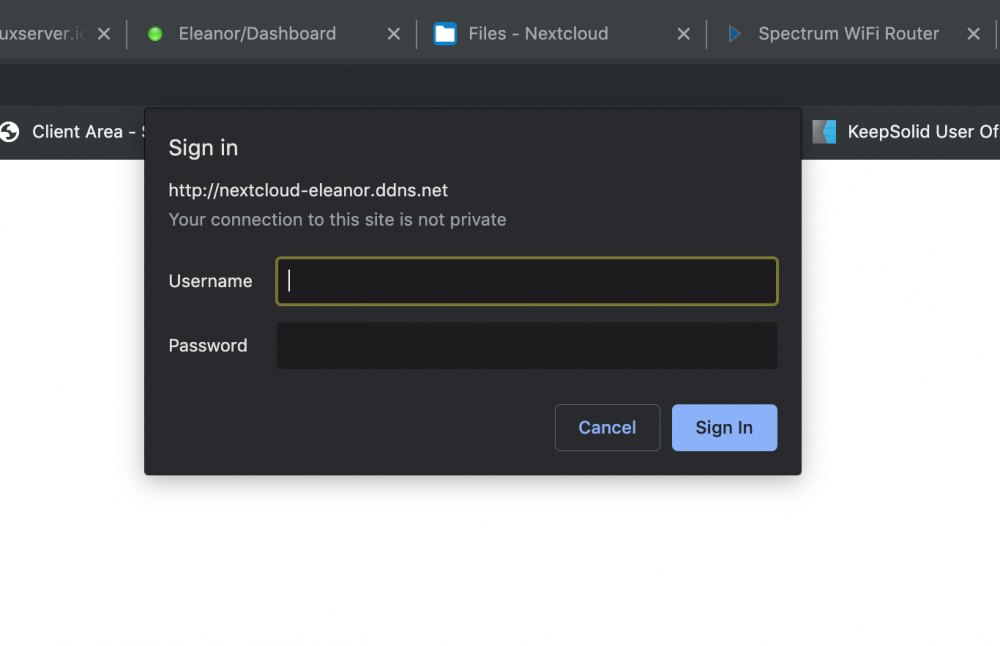Open the Client Area bookmark
The image size is (1000, 646).
pos(72,132)
